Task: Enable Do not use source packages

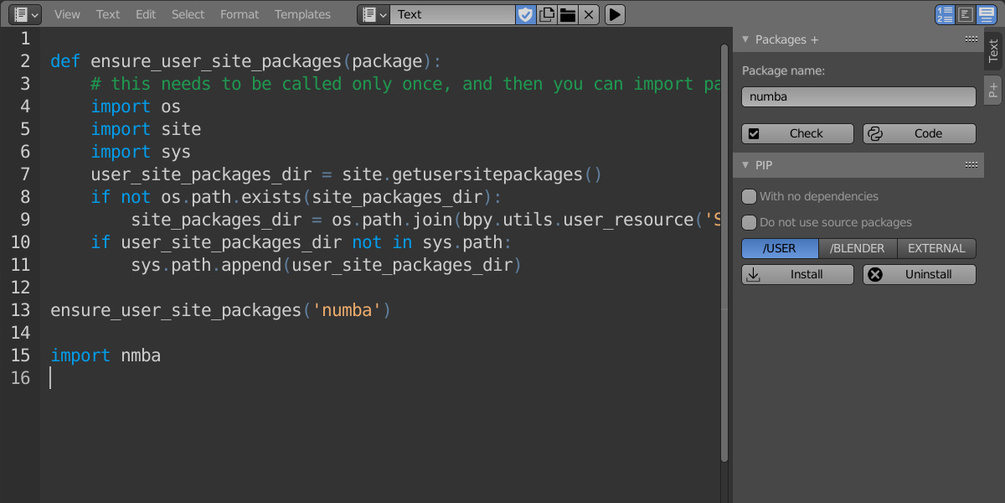Action: pyautogui.click(x=749, y=223)
